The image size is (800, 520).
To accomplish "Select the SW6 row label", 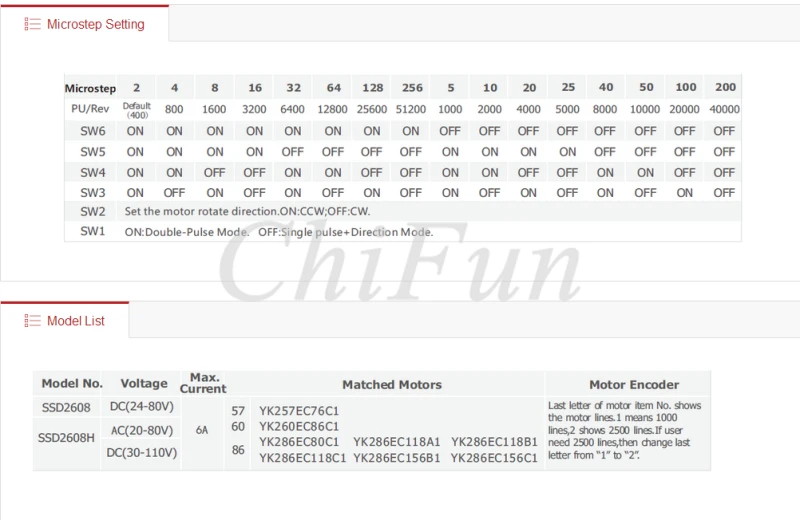I will pyautogui.click(x=92, y=131).
